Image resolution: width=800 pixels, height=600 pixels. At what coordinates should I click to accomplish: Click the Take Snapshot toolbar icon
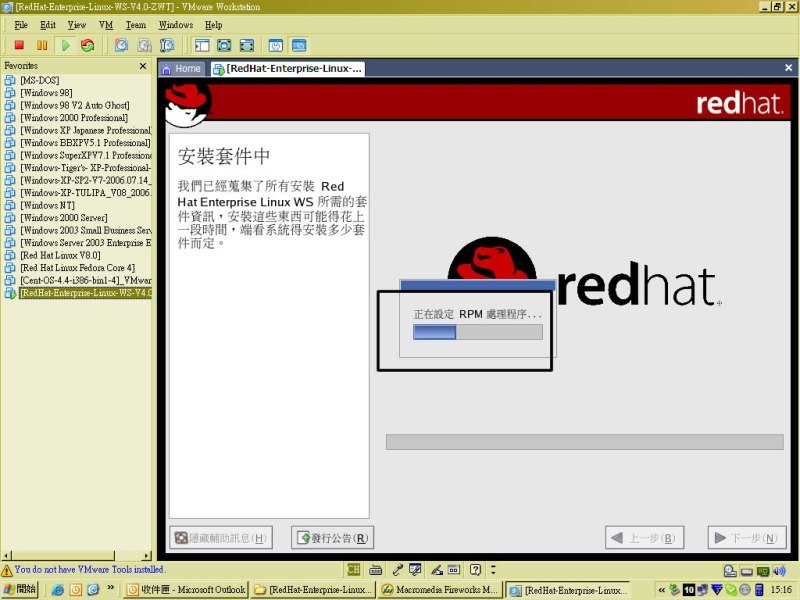[x=121, y=45]
